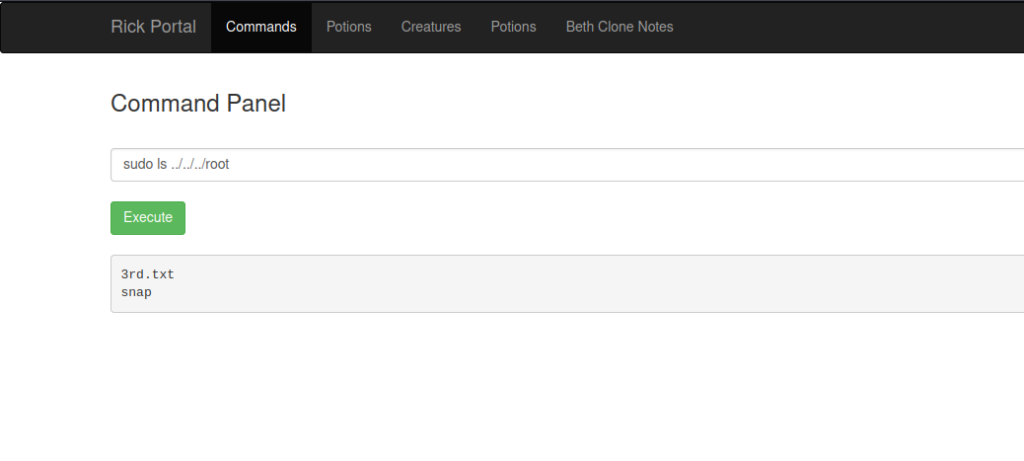
Task: Click the Command Panel heading
Action: click(x=198, y=103)
